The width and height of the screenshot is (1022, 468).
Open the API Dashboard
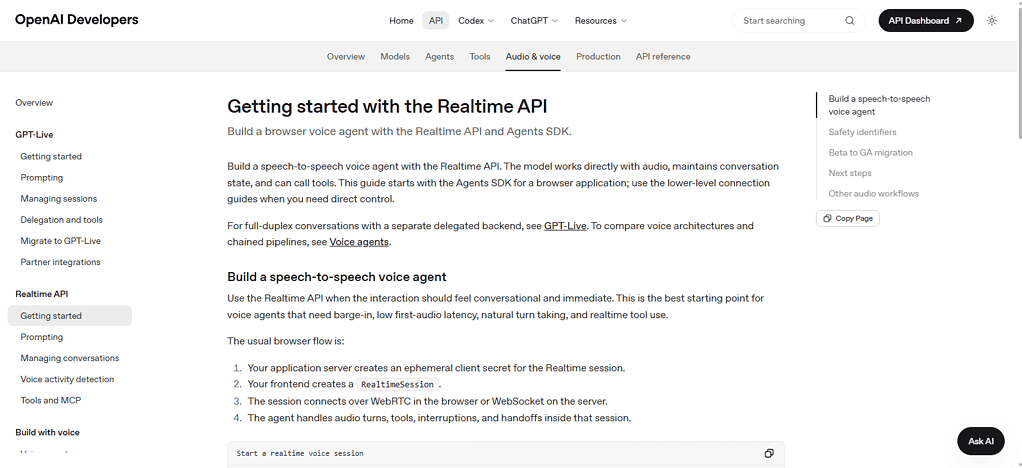pyautogui.click(x=926, y=21)
